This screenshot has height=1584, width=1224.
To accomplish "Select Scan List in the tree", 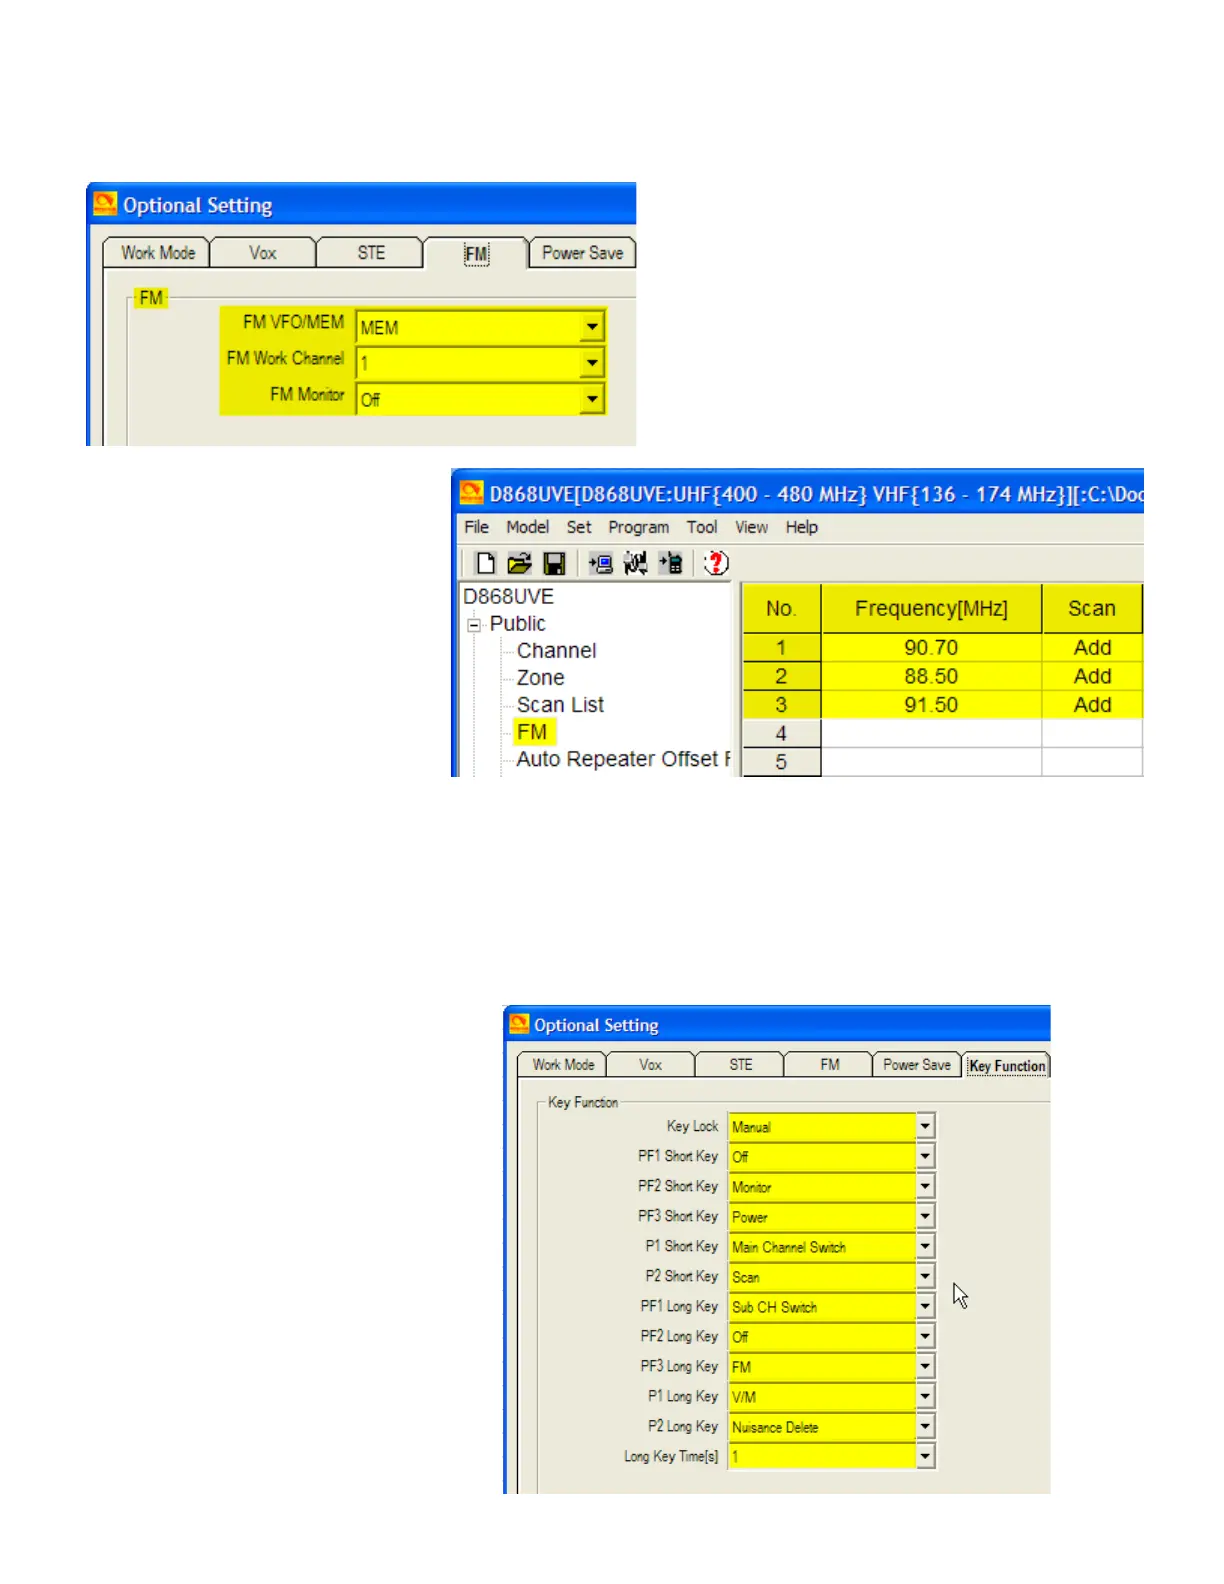I will pos(560,705).
